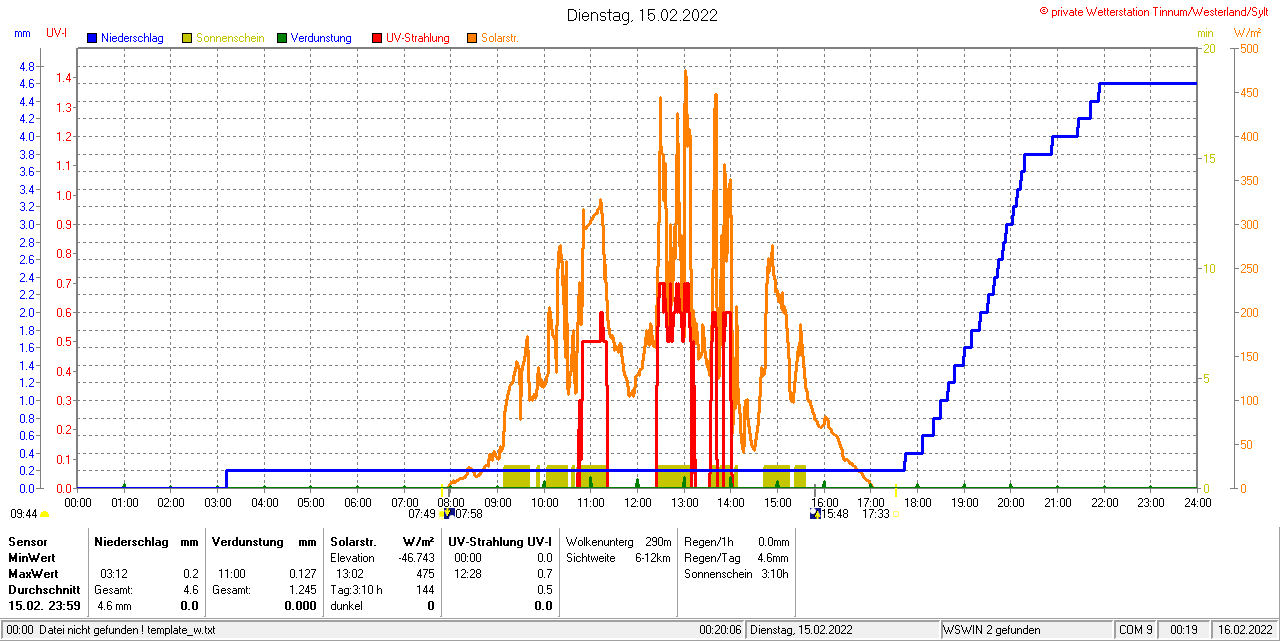Click the 00:19 status bar cell

[x=1184, y=630]
